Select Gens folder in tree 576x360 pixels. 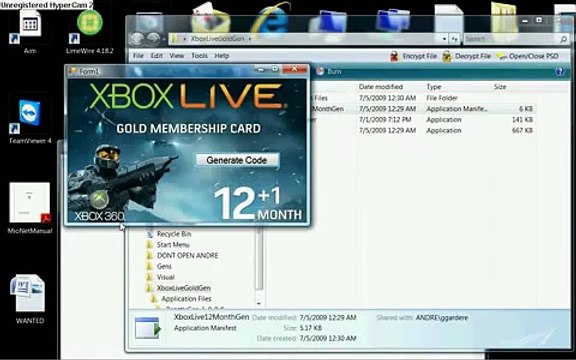[159, 266]
